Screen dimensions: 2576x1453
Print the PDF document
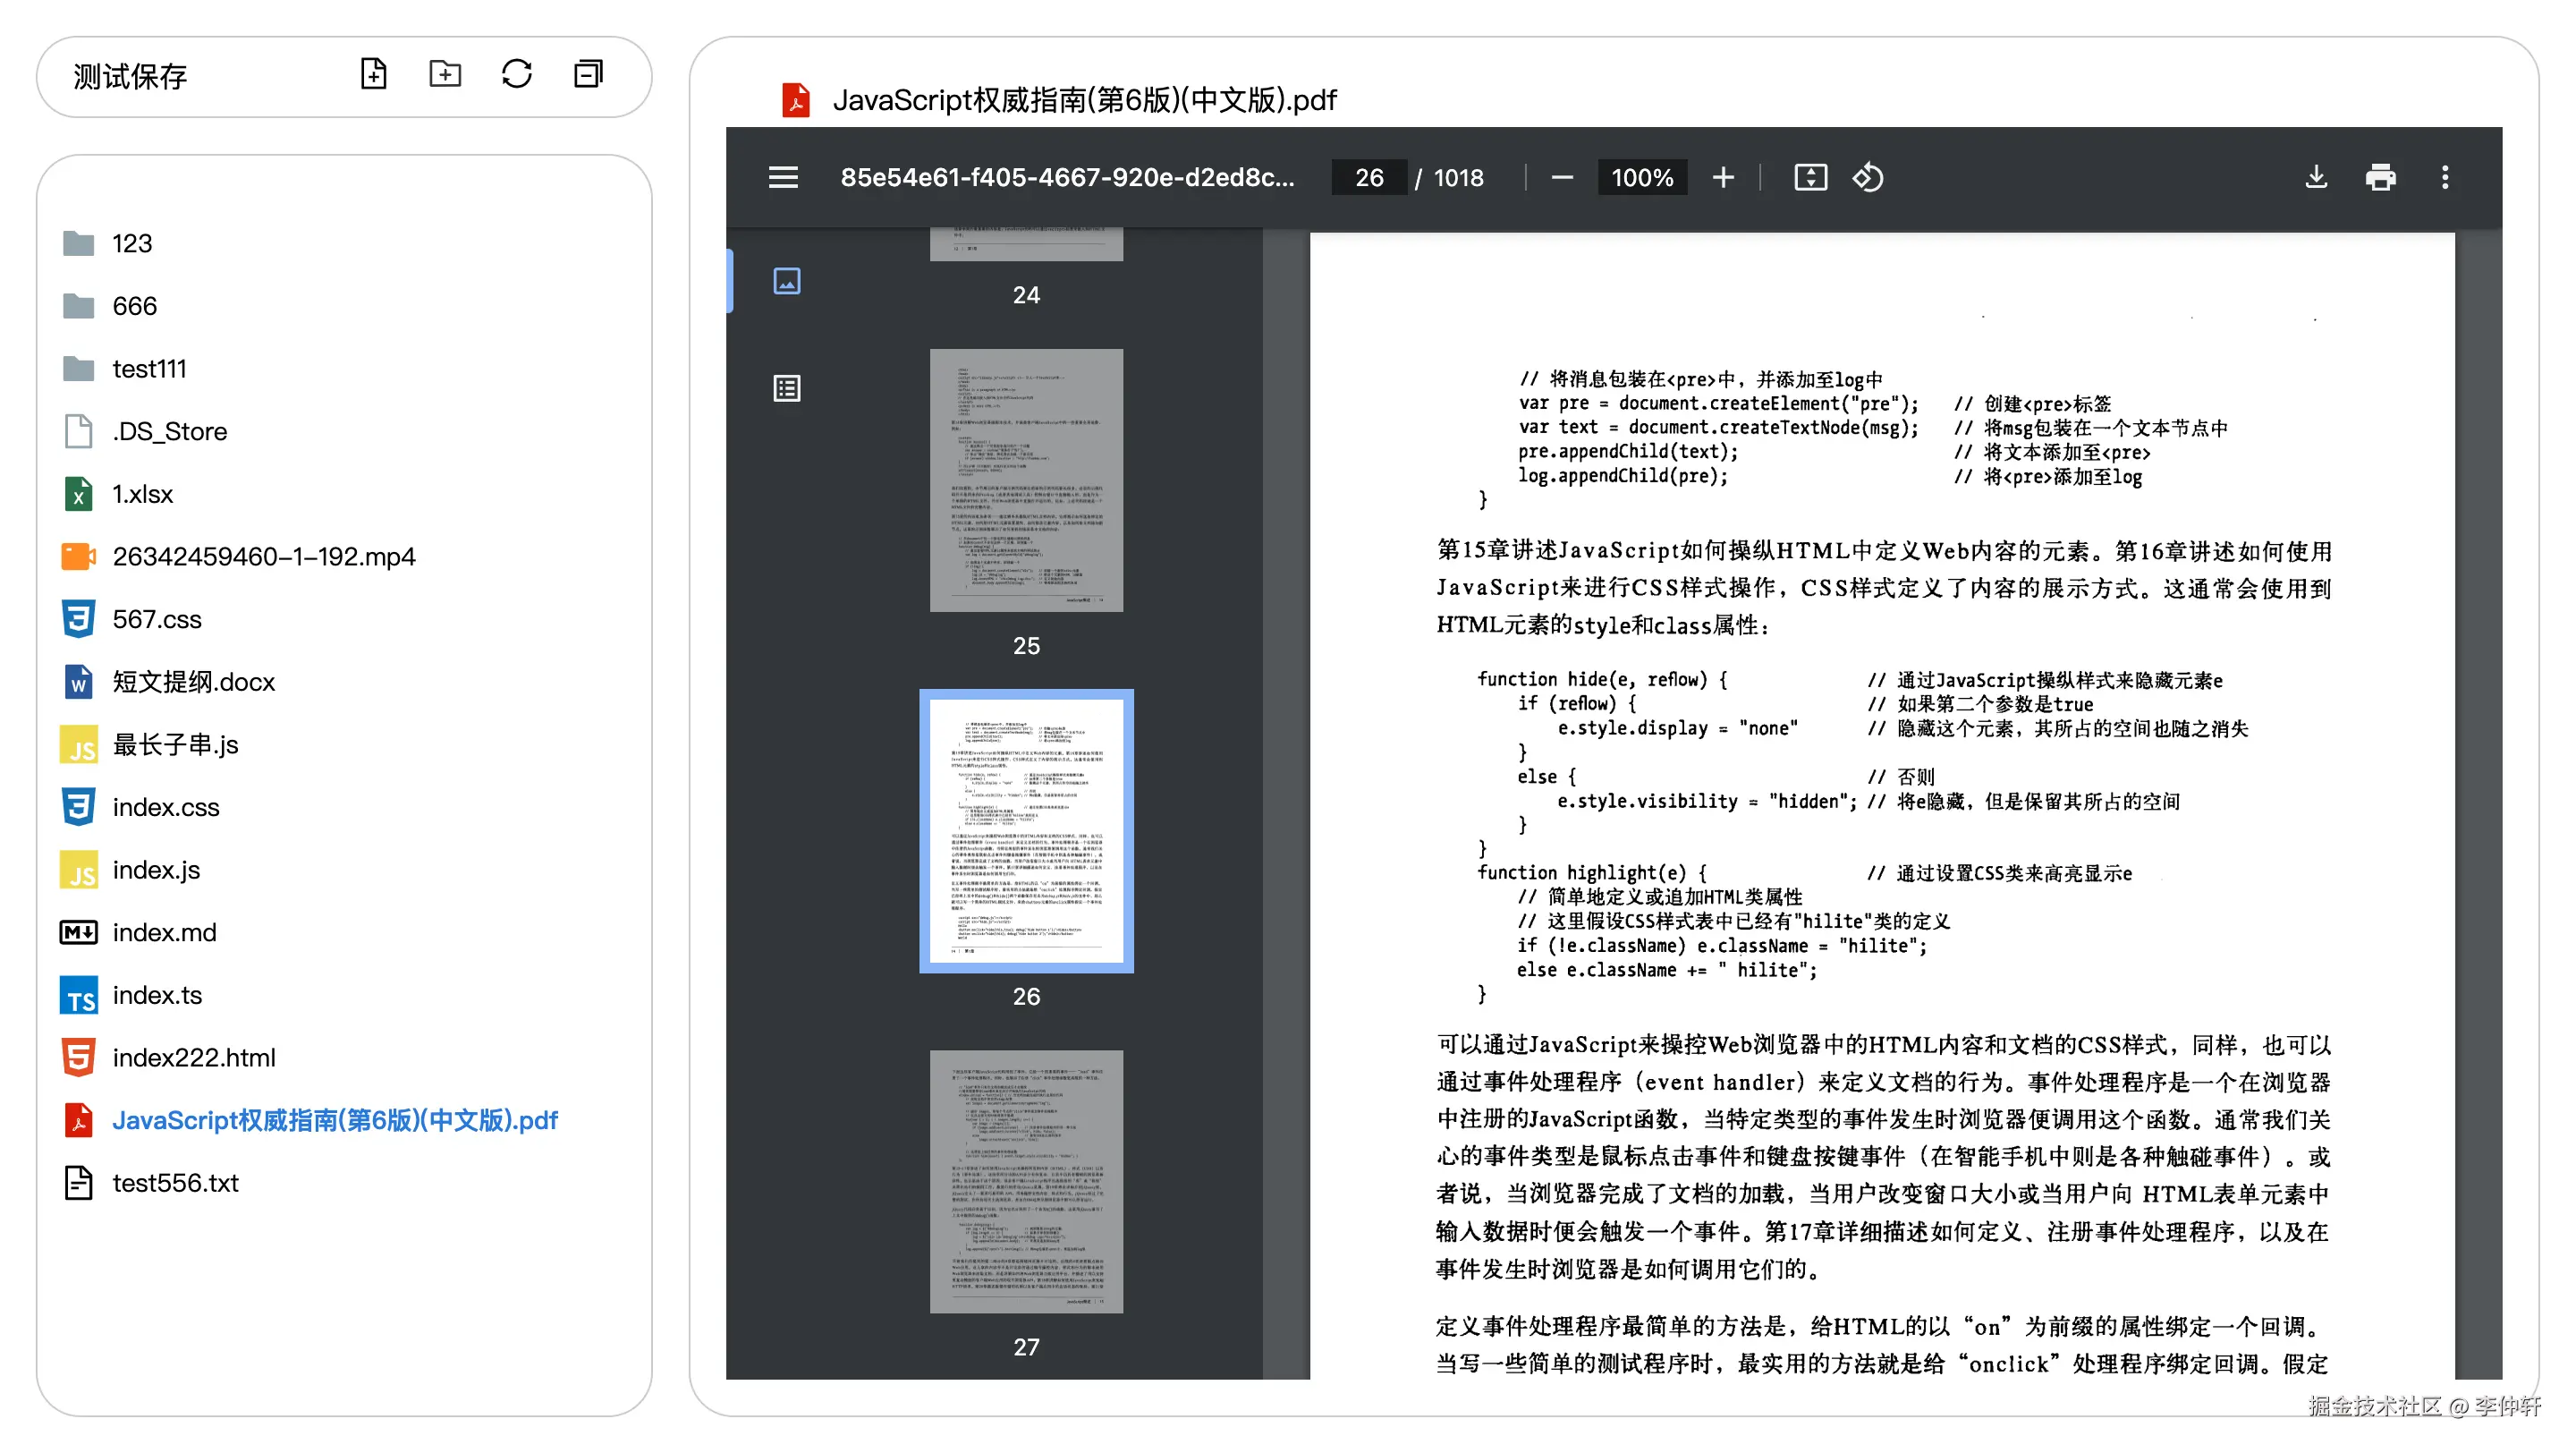2380,178
